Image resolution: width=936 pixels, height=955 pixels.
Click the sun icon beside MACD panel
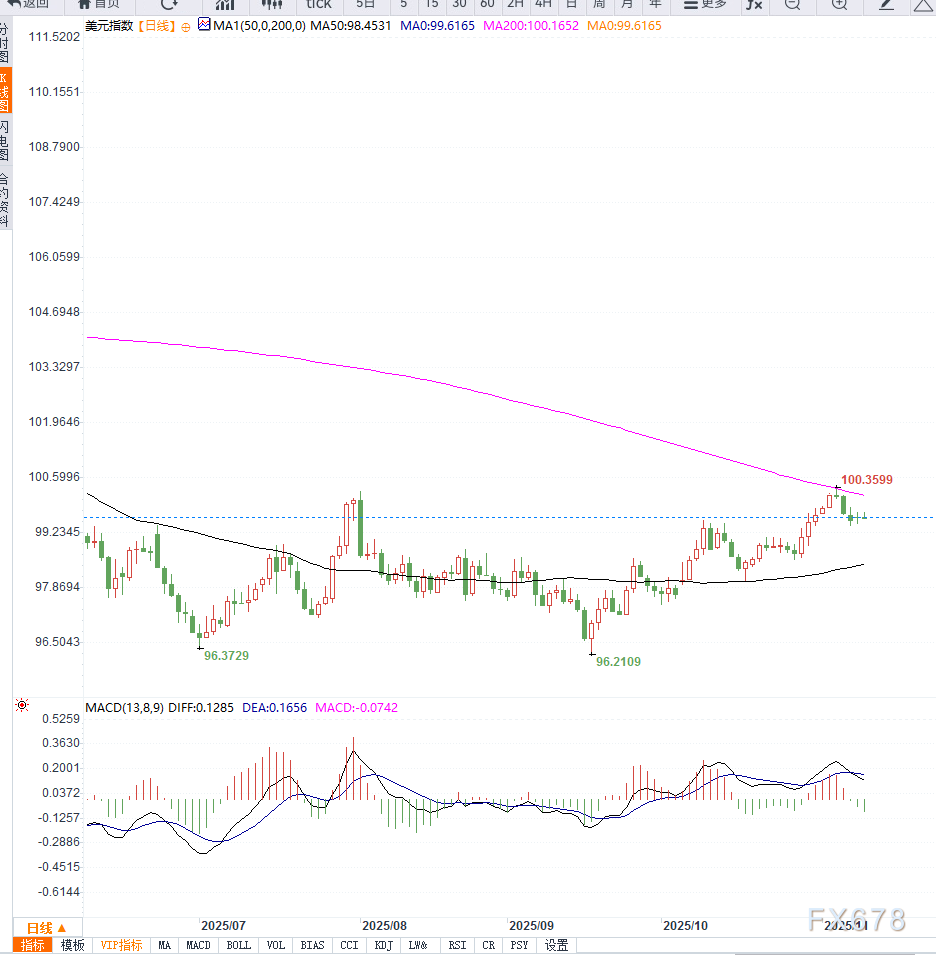(x=22, y=706)
